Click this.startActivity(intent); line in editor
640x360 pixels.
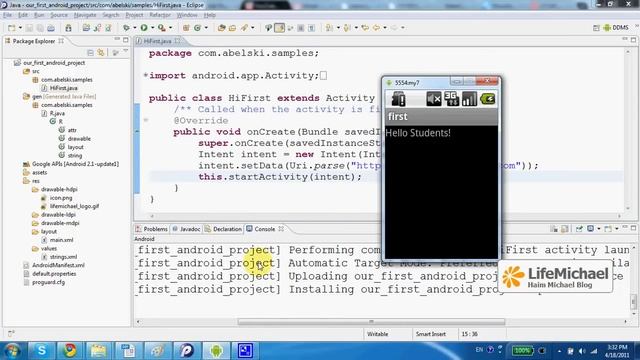point(280,177)
